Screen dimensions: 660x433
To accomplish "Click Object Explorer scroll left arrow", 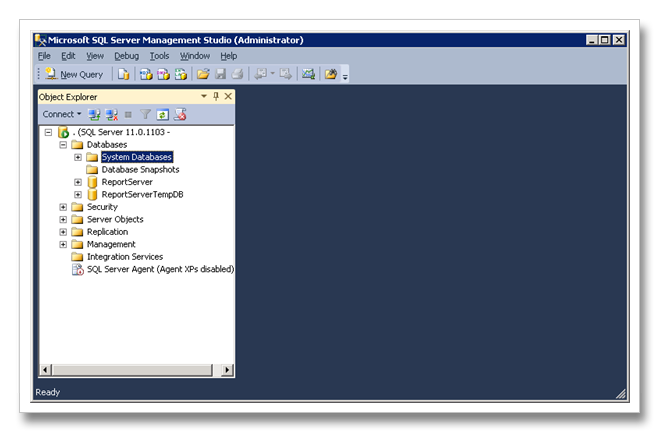I will tap(45, 370).
